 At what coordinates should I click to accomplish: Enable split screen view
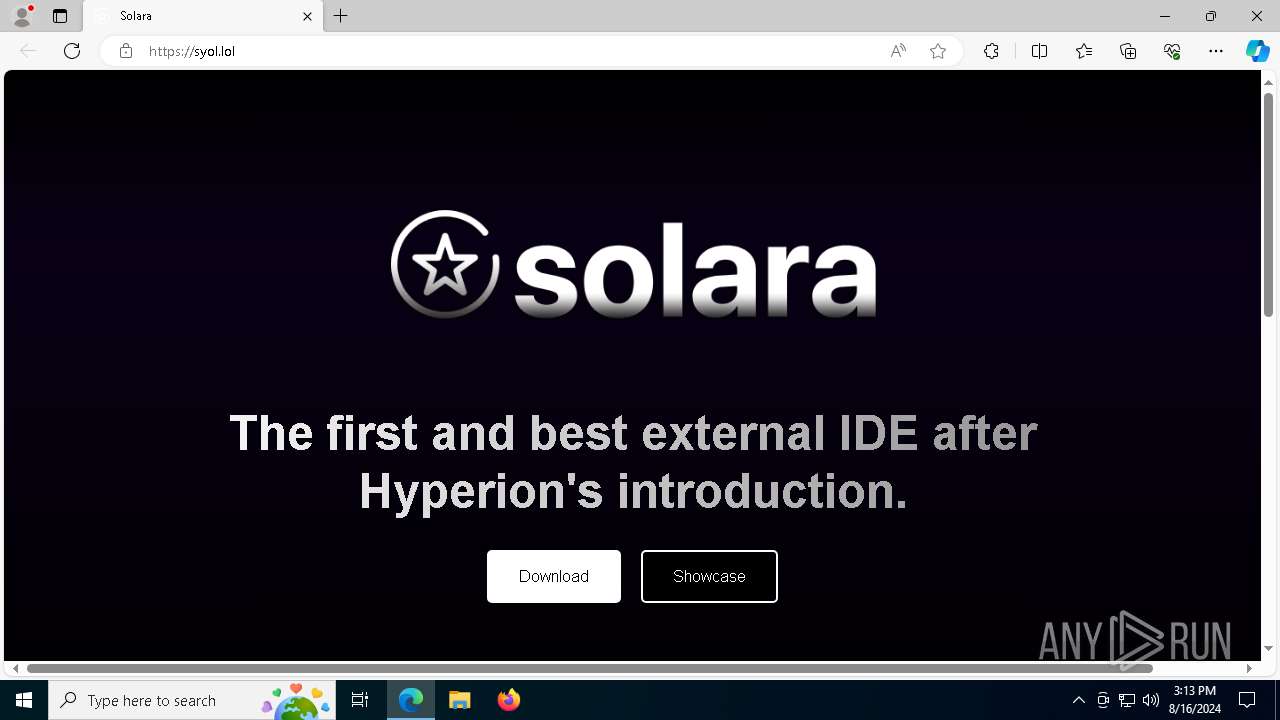(x=1039, y=51)
